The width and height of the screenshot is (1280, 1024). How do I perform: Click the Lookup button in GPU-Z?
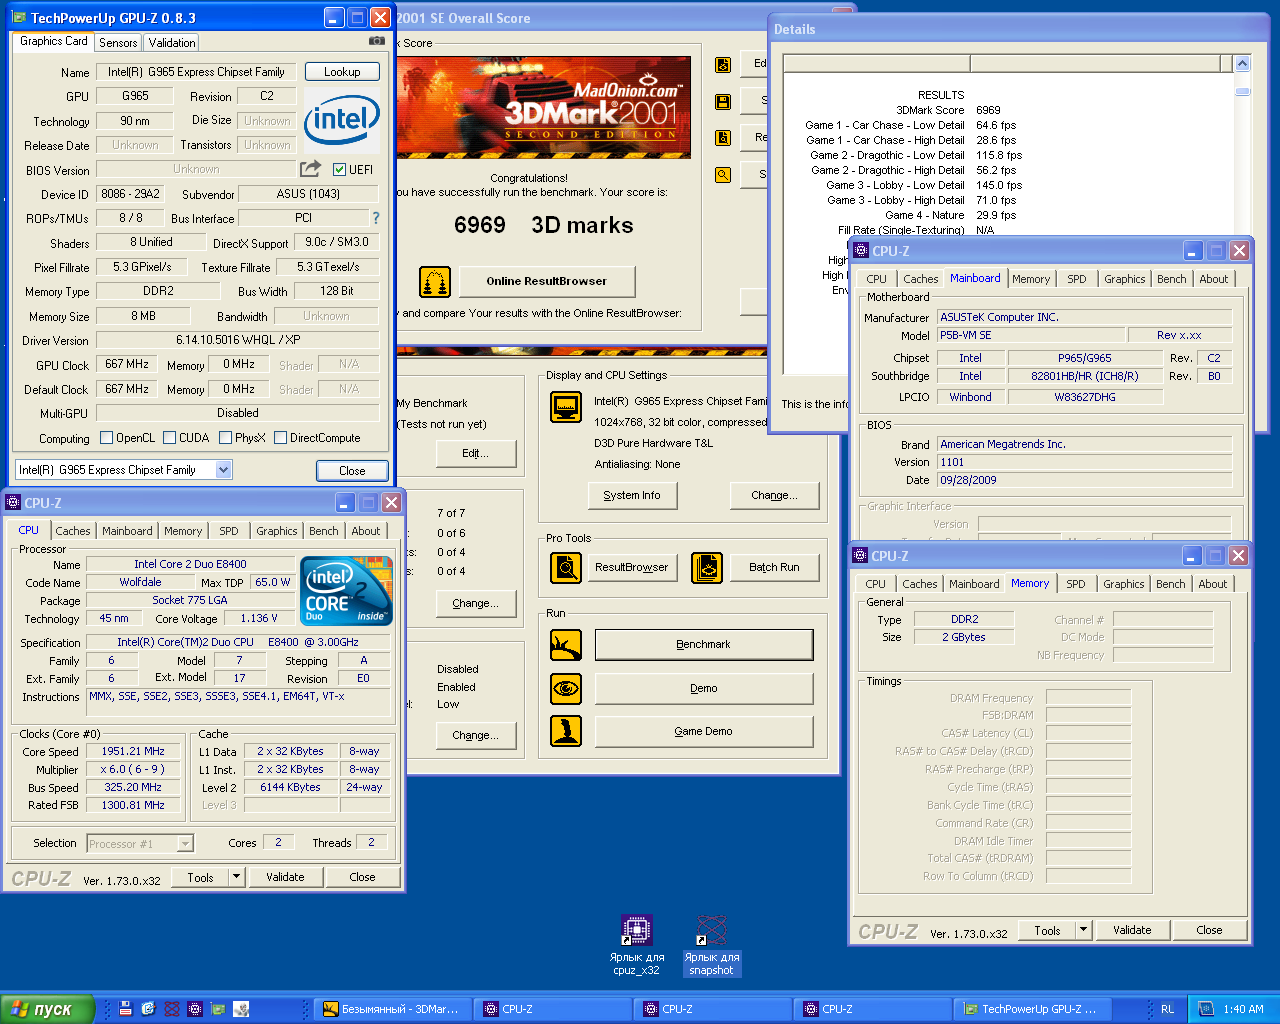tap(342, 72)
